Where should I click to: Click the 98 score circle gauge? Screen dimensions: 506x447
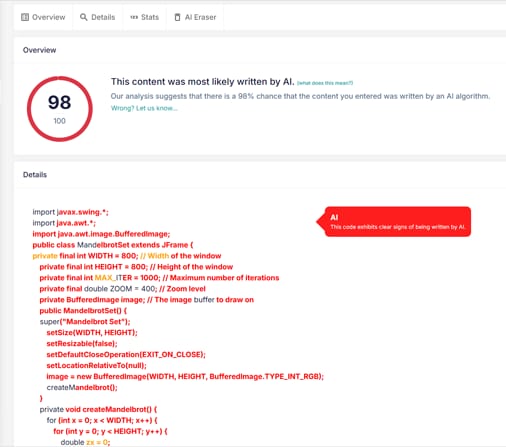60,109
